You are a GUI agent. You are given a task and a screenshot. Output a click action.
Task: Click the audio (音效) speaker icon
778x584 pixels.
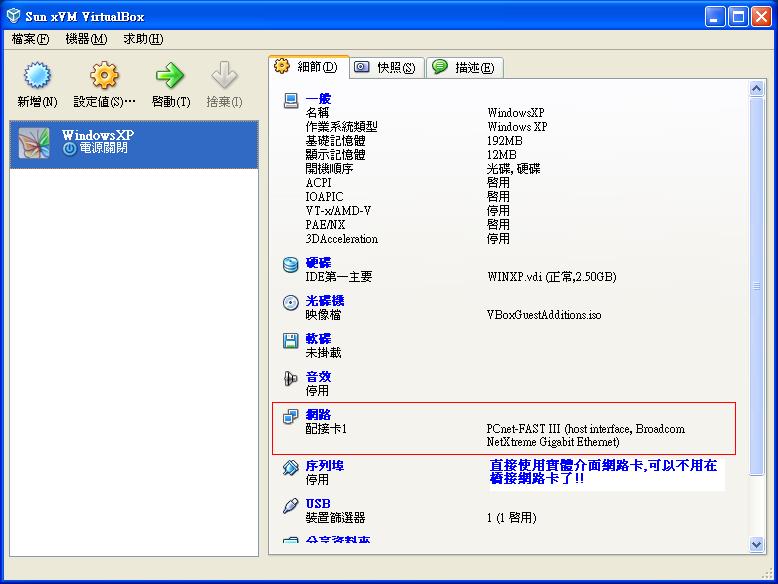[291, 379]
